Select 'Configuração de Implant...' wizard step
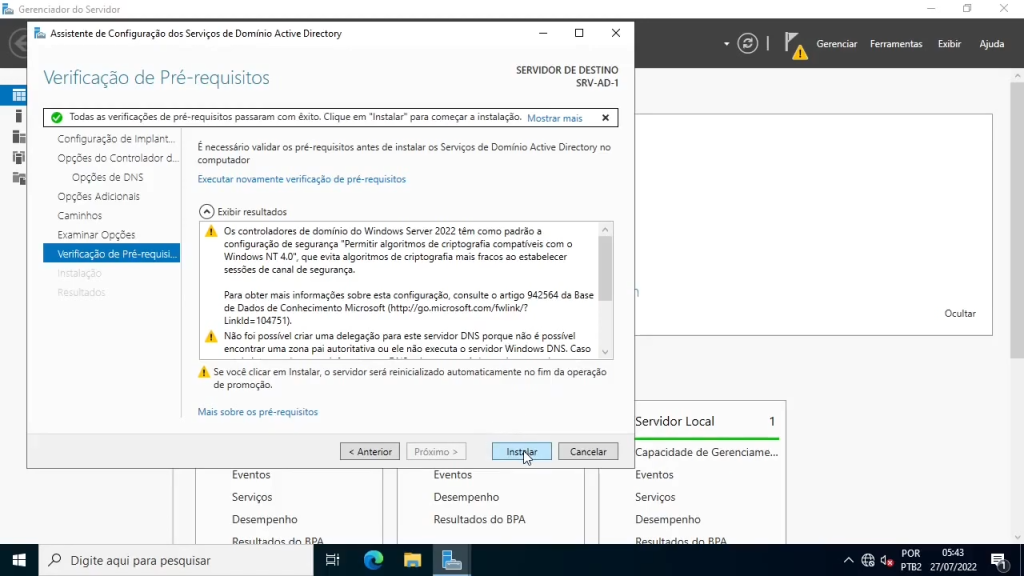This screenshot has width=1024, height=576. pos(116,138)
